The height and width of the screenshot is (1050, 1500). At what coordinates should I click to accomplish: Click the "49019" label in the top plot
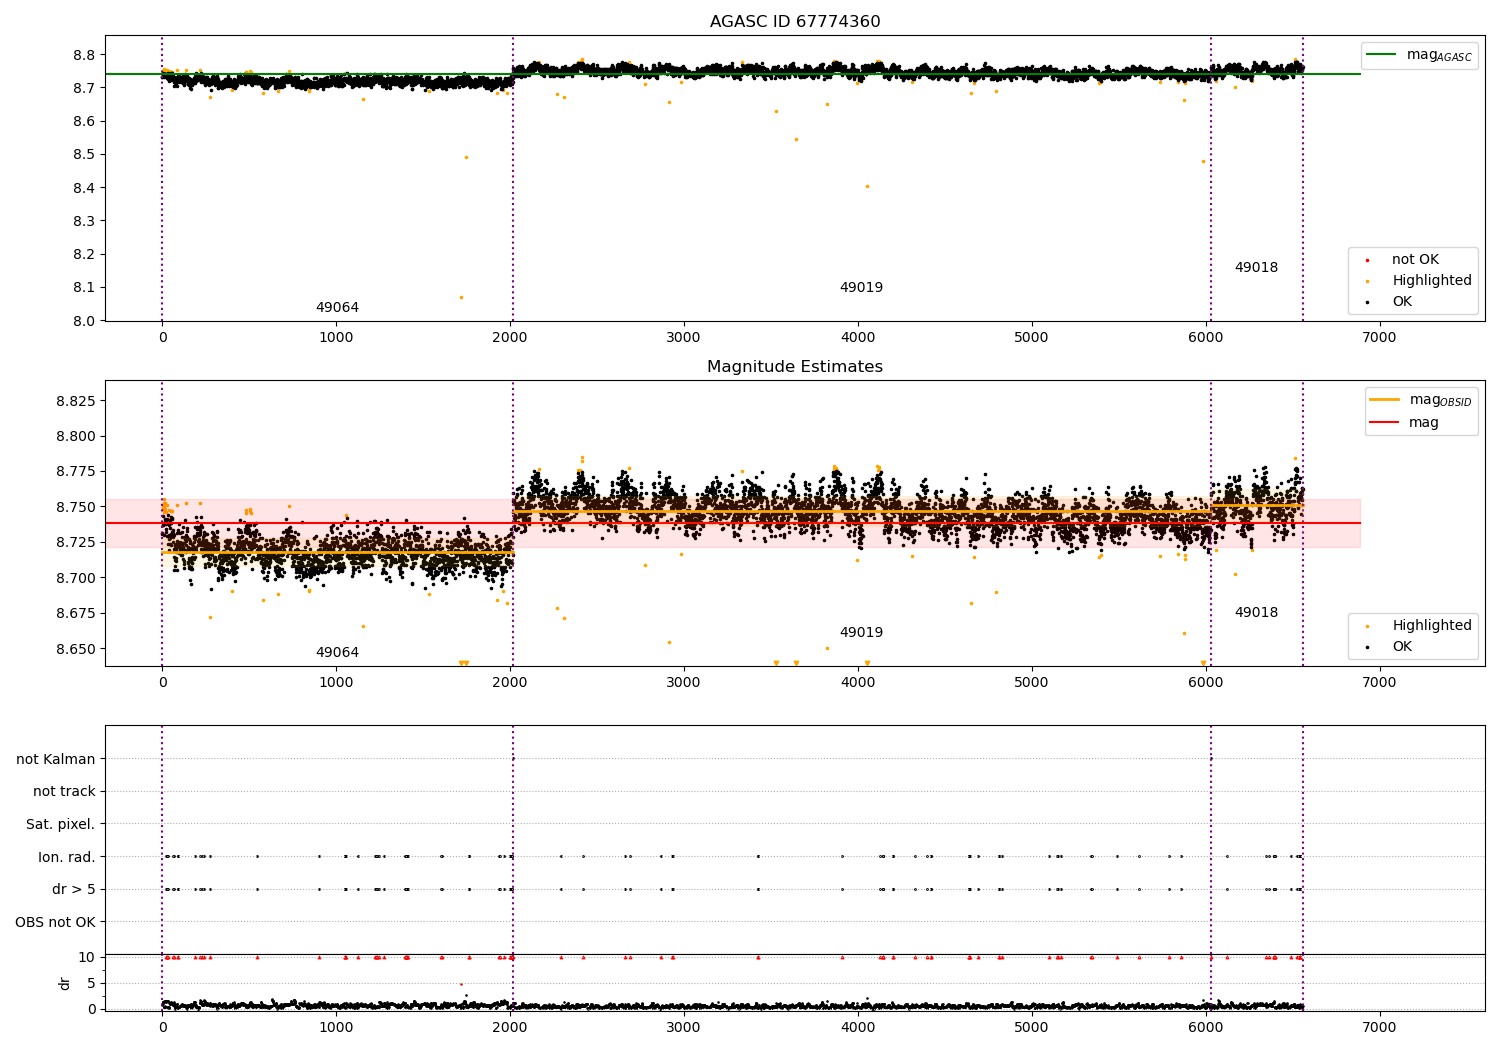(861, 288)
